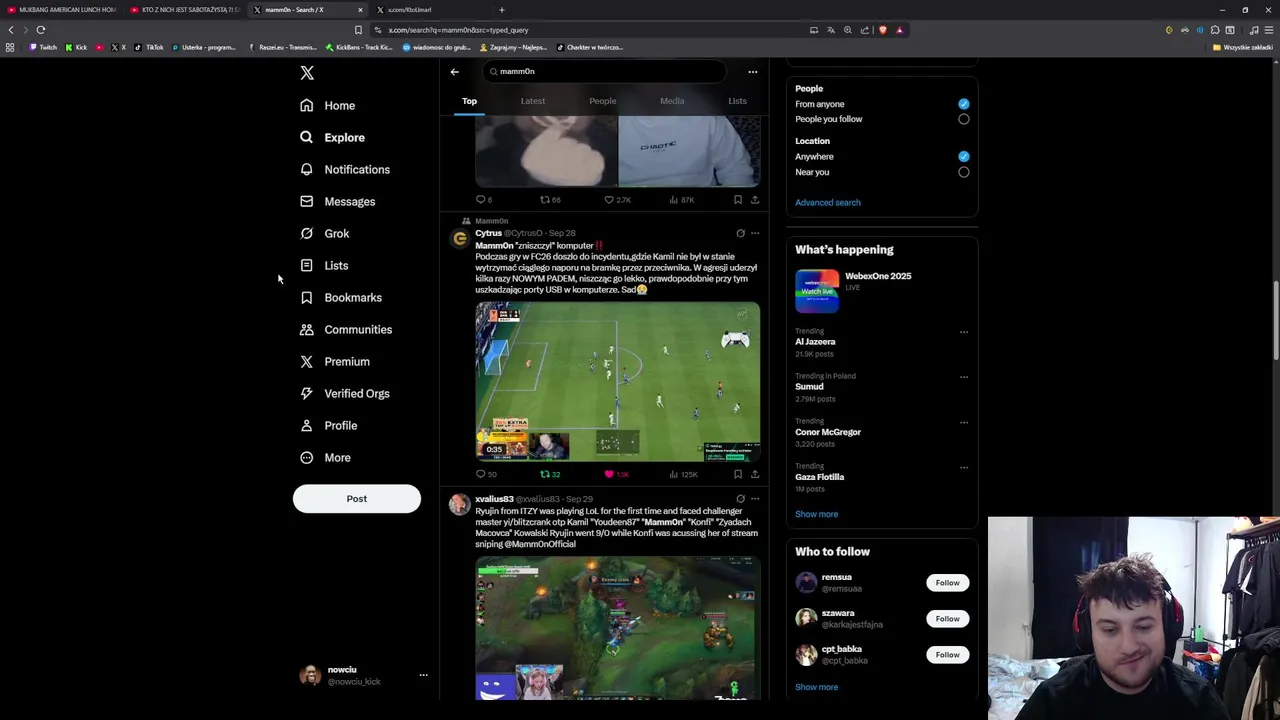
Task: Follow remsua
Action: (947, 583)
